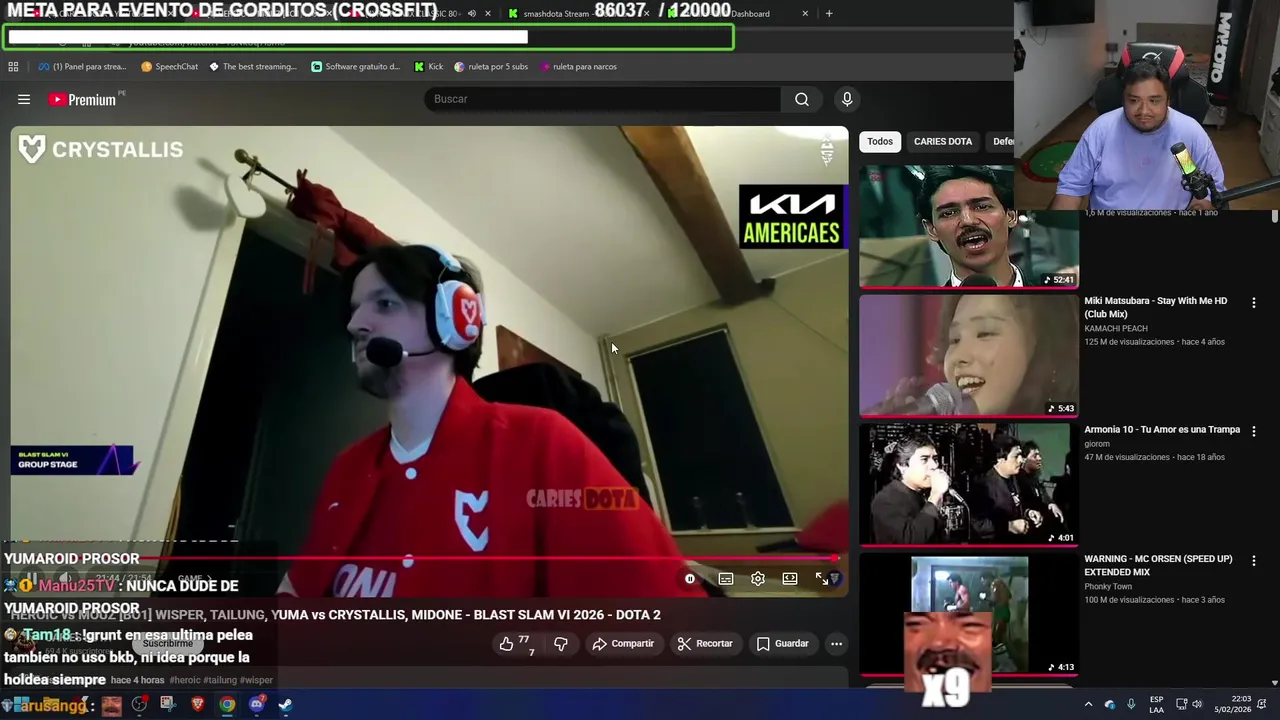This screenshot has width=1280, height=720.
Task: Click the #wisper hashtag link
Action: tap(256, 680)
